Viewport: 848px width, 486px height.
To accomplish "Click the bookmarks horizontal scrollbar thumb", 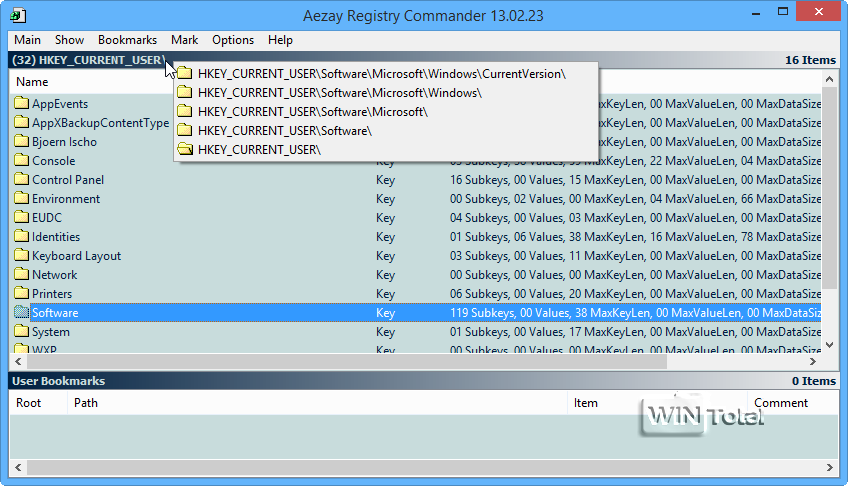I will pos(358,467).
